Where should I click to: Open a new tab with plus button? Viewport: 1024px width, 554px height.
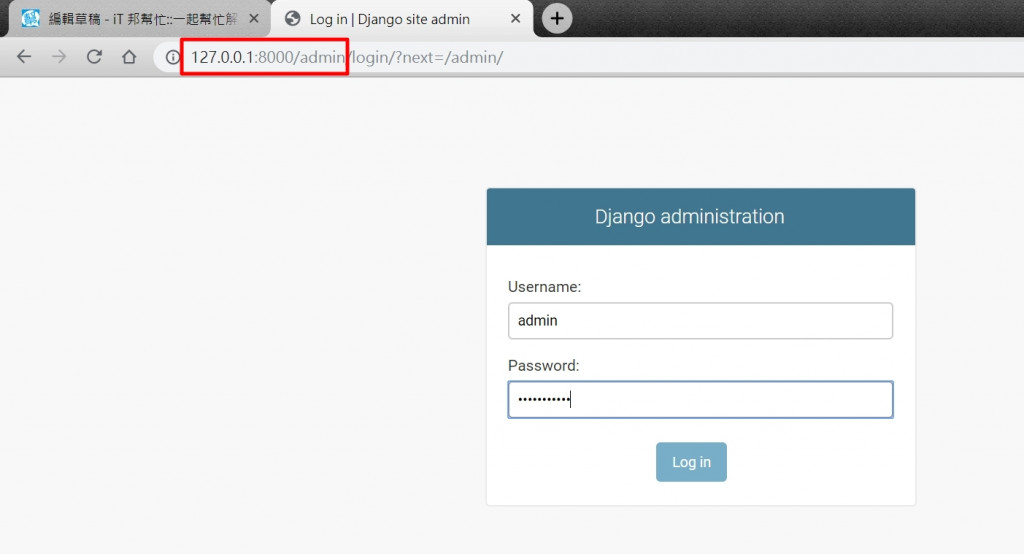(556, 18)
